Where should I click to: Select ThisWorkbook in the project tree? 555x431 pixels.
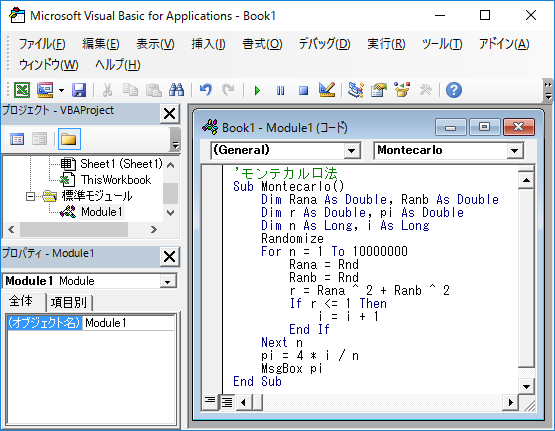point(116,180)
